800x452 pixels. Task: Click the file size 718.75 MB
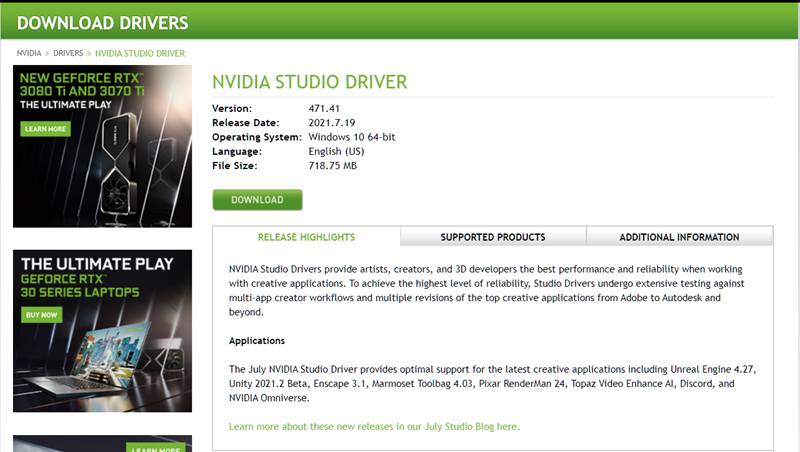(333, 165)
